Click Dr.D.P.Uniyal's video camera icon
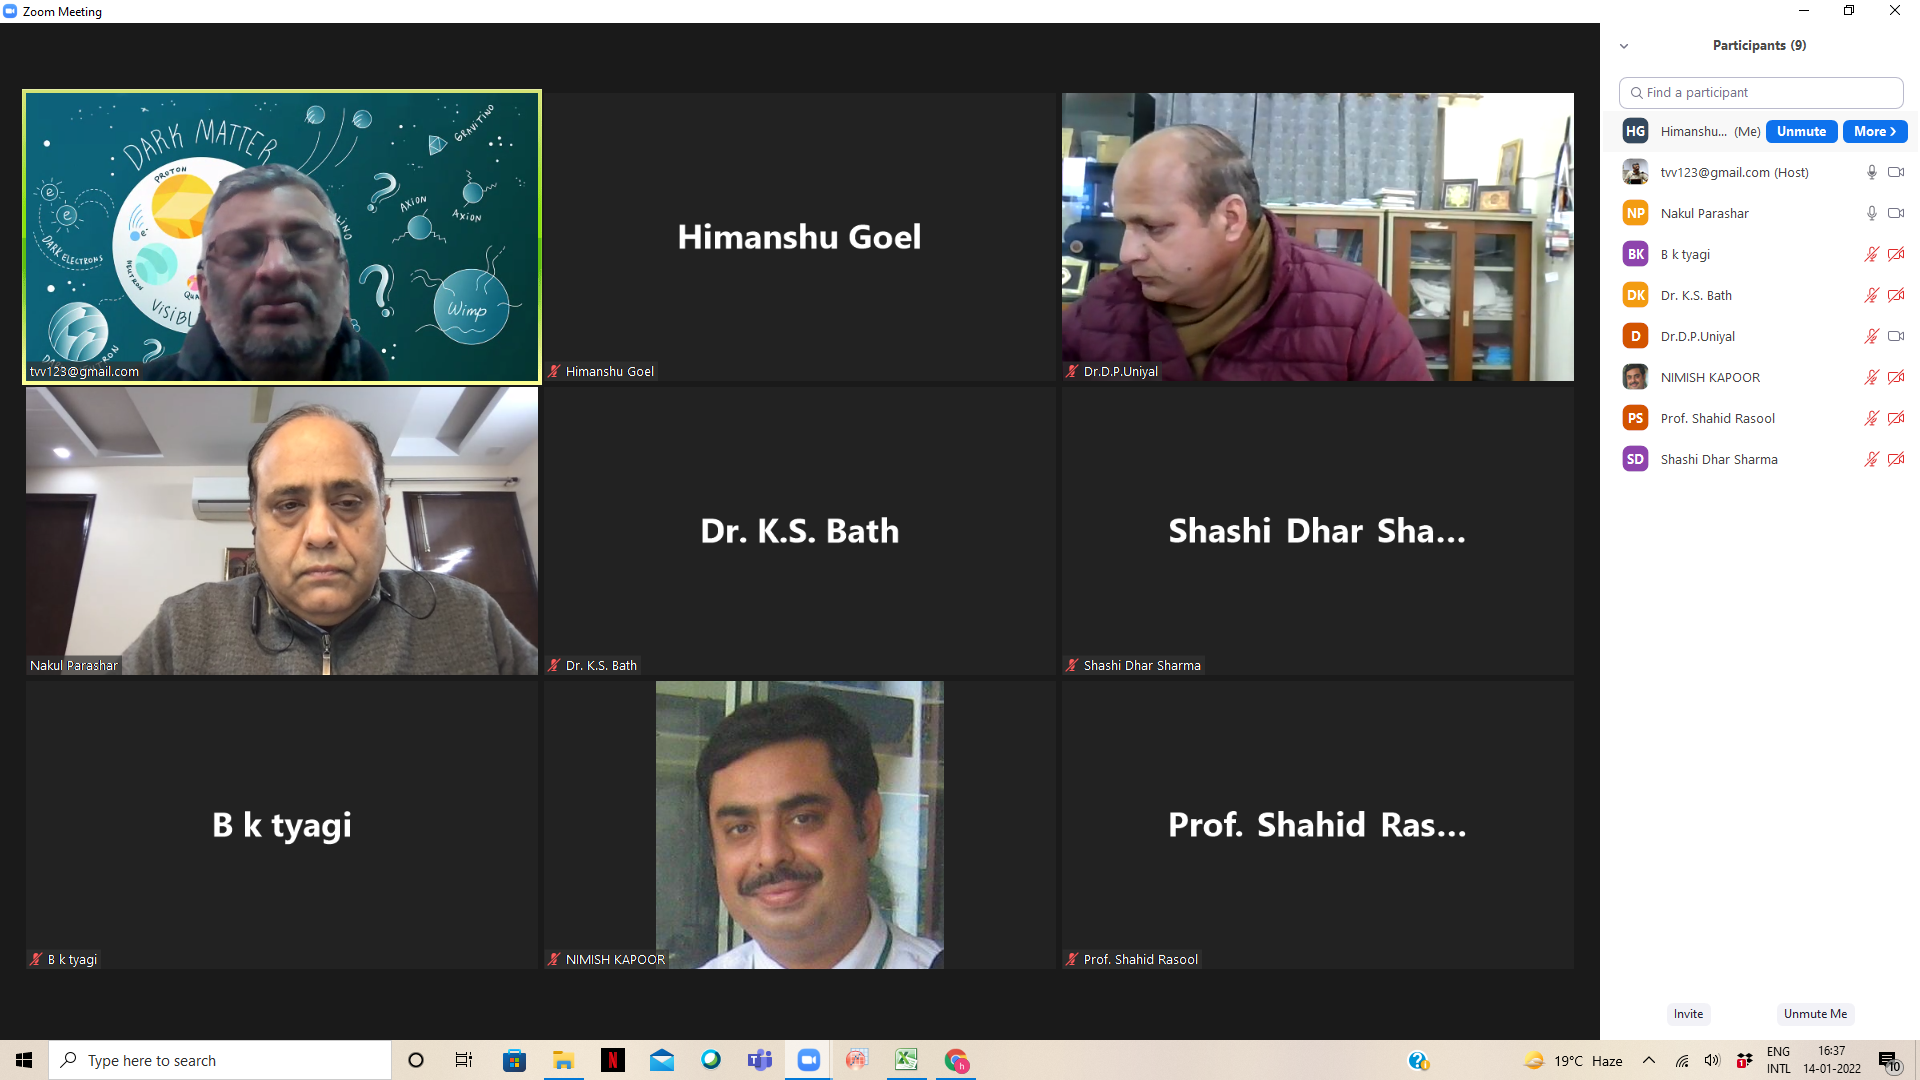 [1895, 336]
